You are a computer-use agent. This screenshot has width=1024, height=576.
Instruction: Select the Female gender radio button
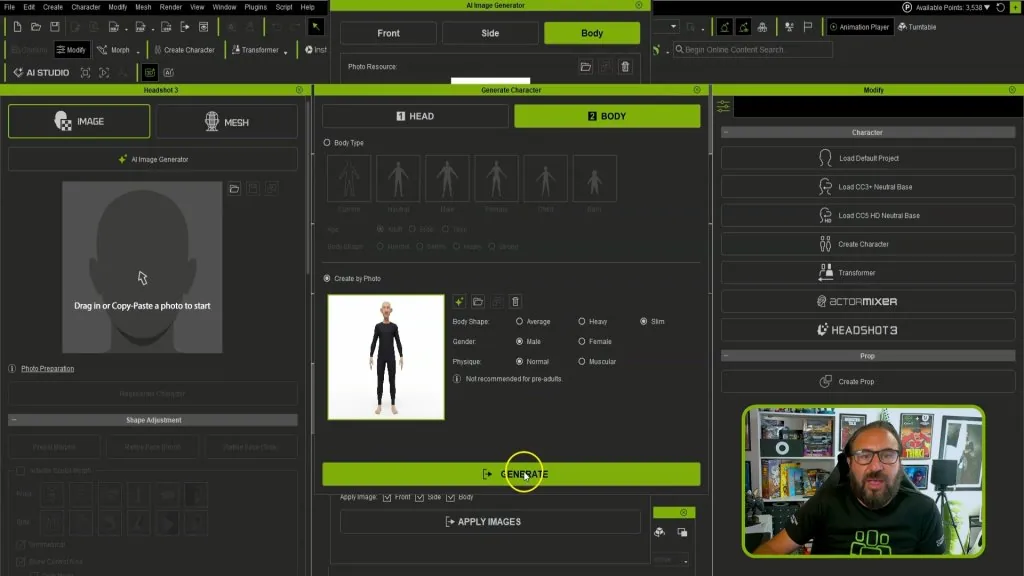click(x=581, y=342)
